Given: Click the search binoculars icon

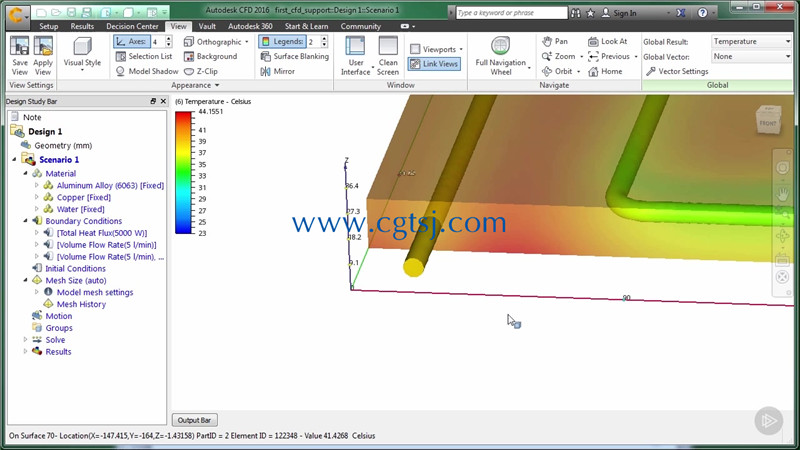Looking at the screenshot, I should 576,13.
